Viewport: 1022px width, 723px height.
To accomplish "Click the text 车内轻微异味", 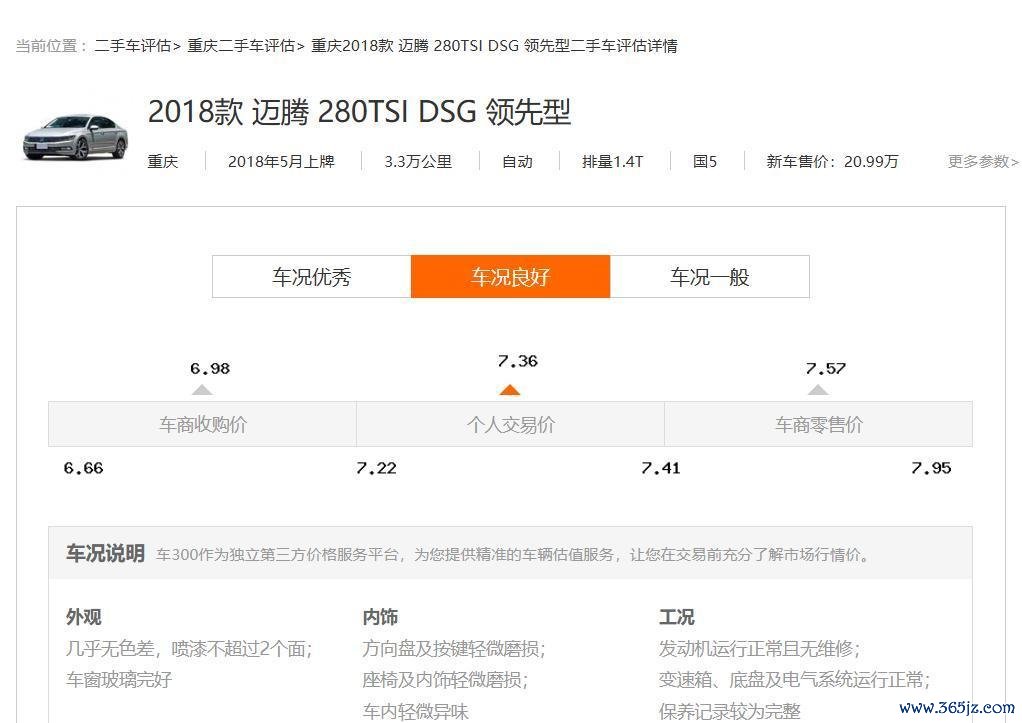I will [415, 711].
